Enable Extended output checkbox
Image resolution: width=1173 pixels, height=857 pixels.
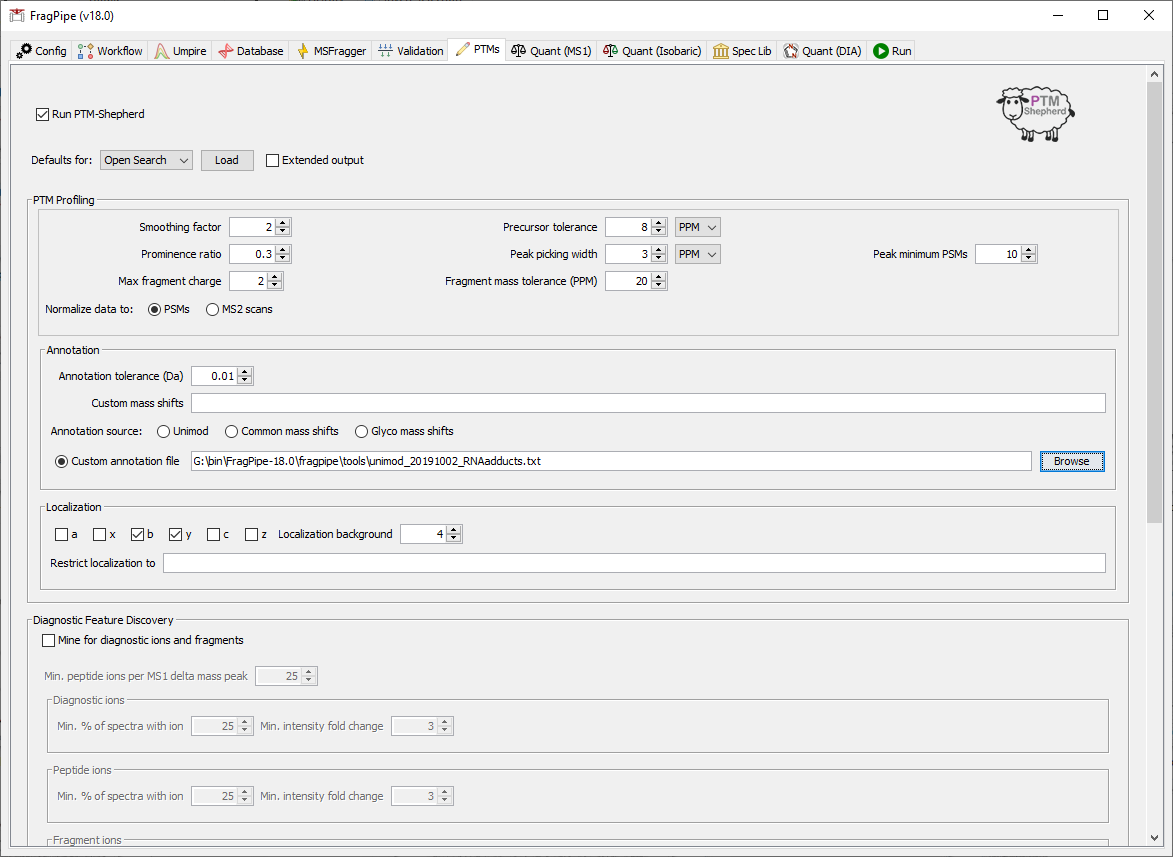[272, 160]
